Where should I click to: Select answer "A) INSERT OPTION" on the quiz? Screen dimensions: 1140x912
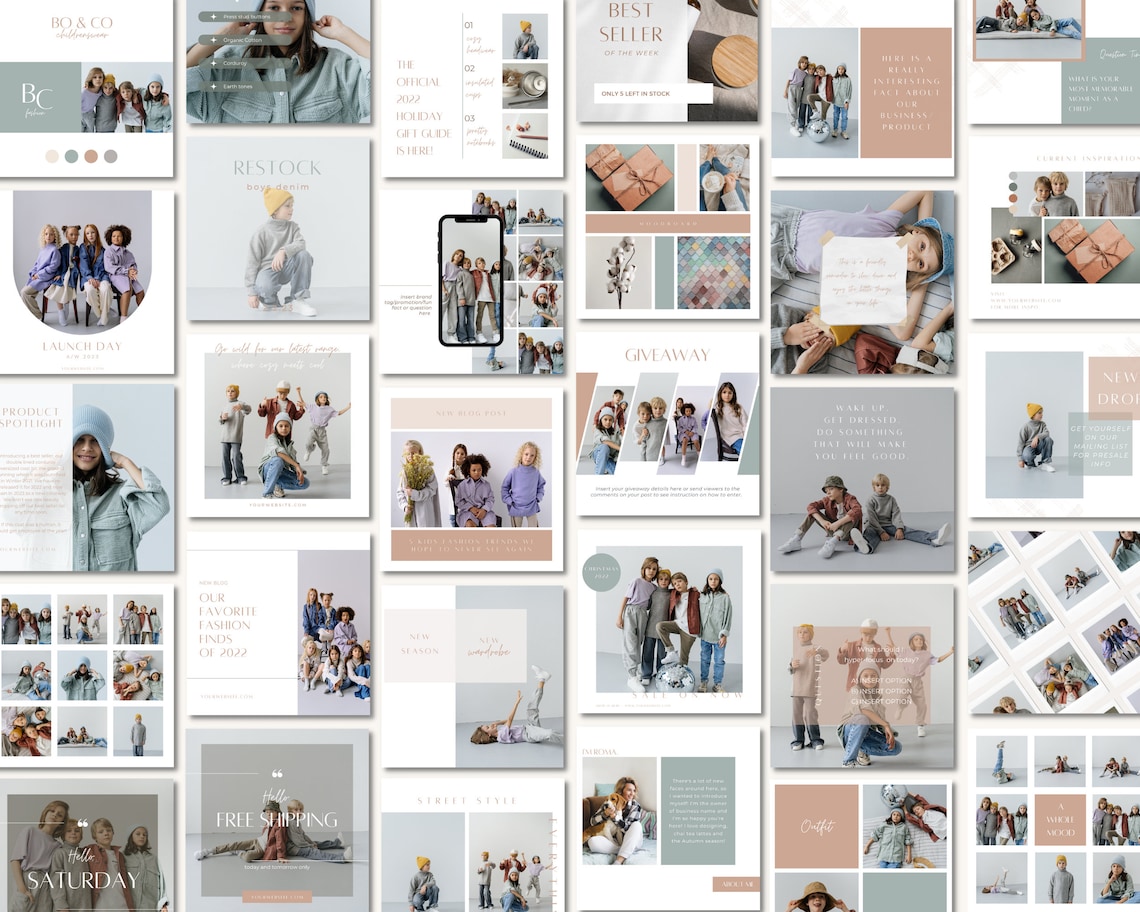pos(881,680)
